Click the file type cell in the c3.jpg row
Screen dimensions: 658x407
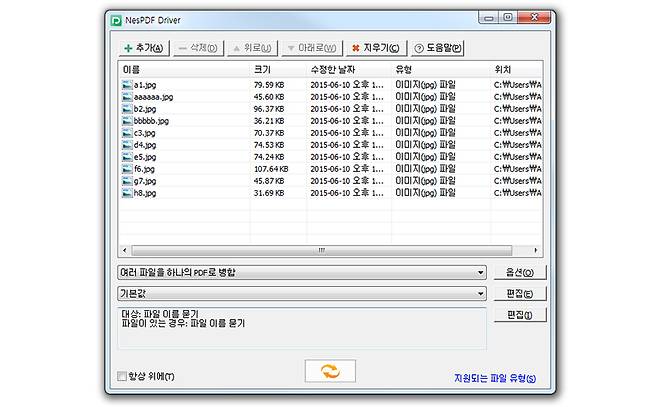click(x=426, y=133)
